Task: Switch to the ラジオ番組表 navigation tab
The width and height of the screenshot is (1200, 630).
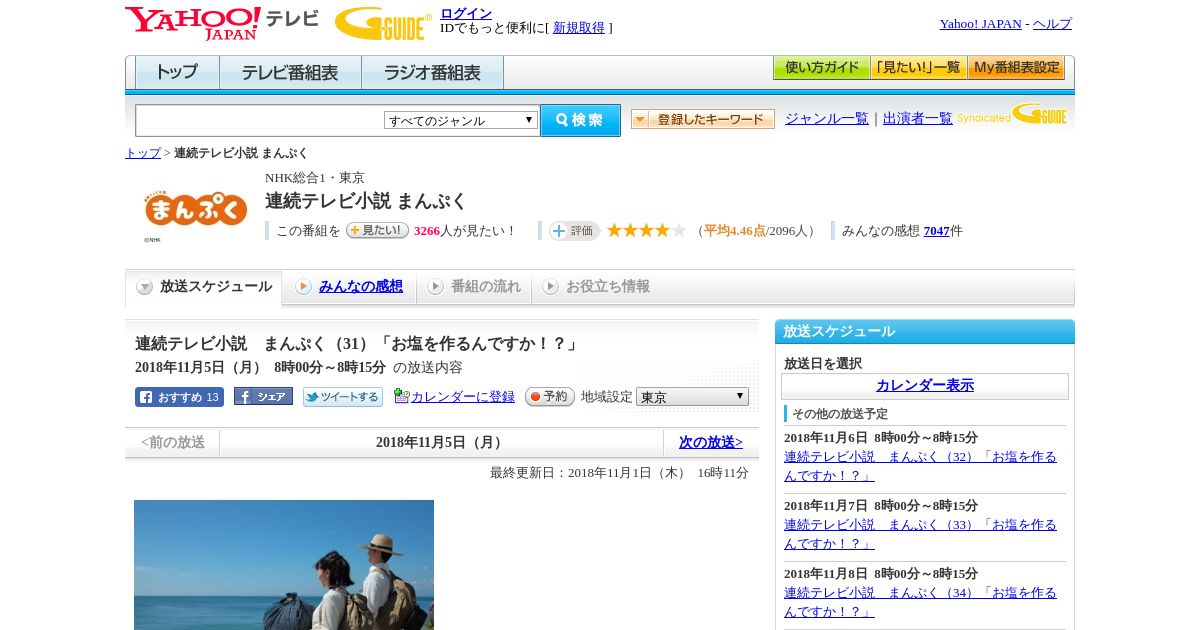Action: pyautogui.click(x=432, y=72)
